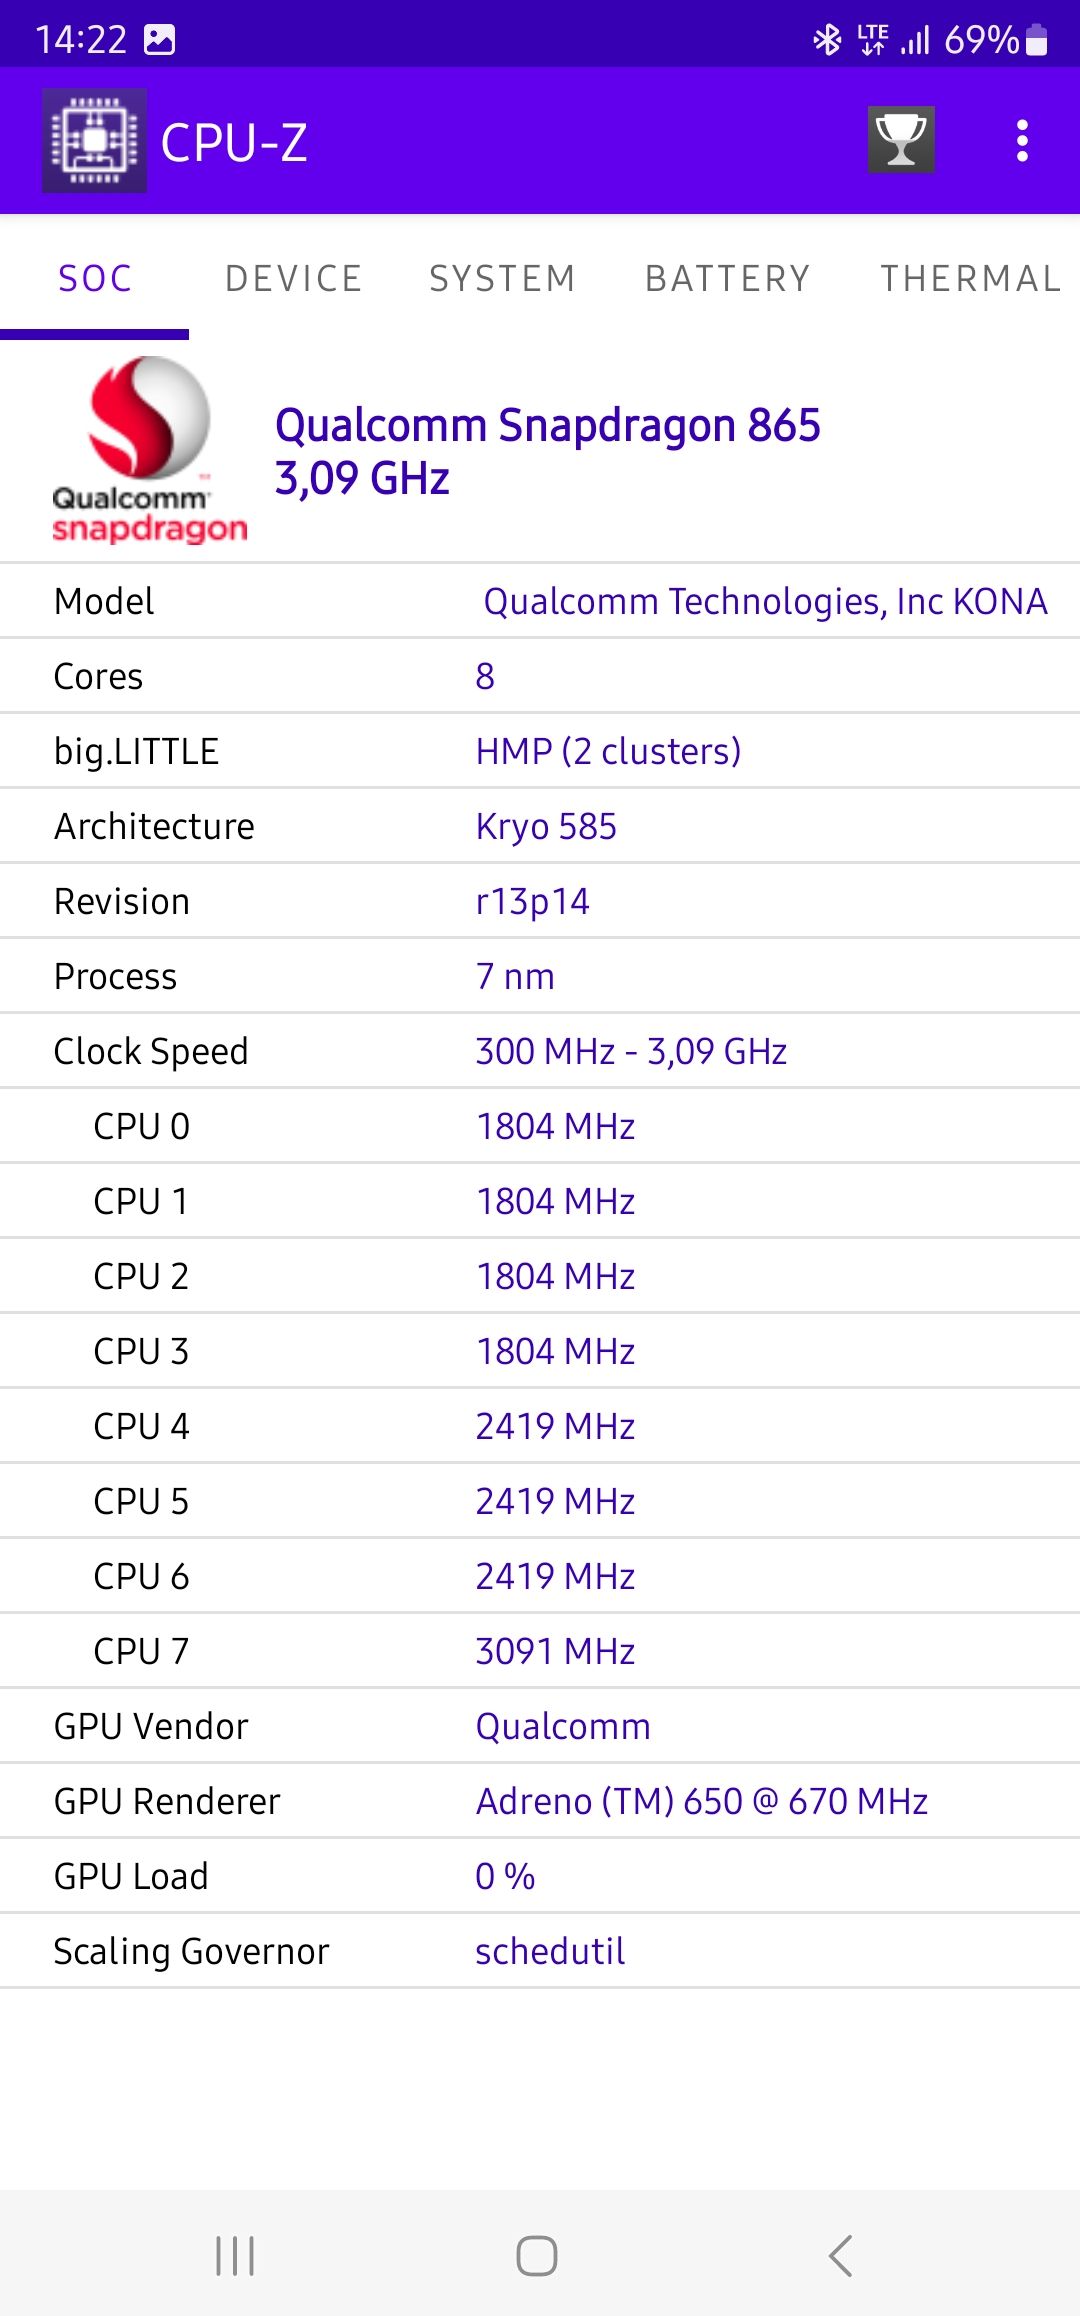The width and height of the screenshot is (1080, 2316).
Task: Tap the CPU 7 3091 MHz row
Action: pos(540,1651)
